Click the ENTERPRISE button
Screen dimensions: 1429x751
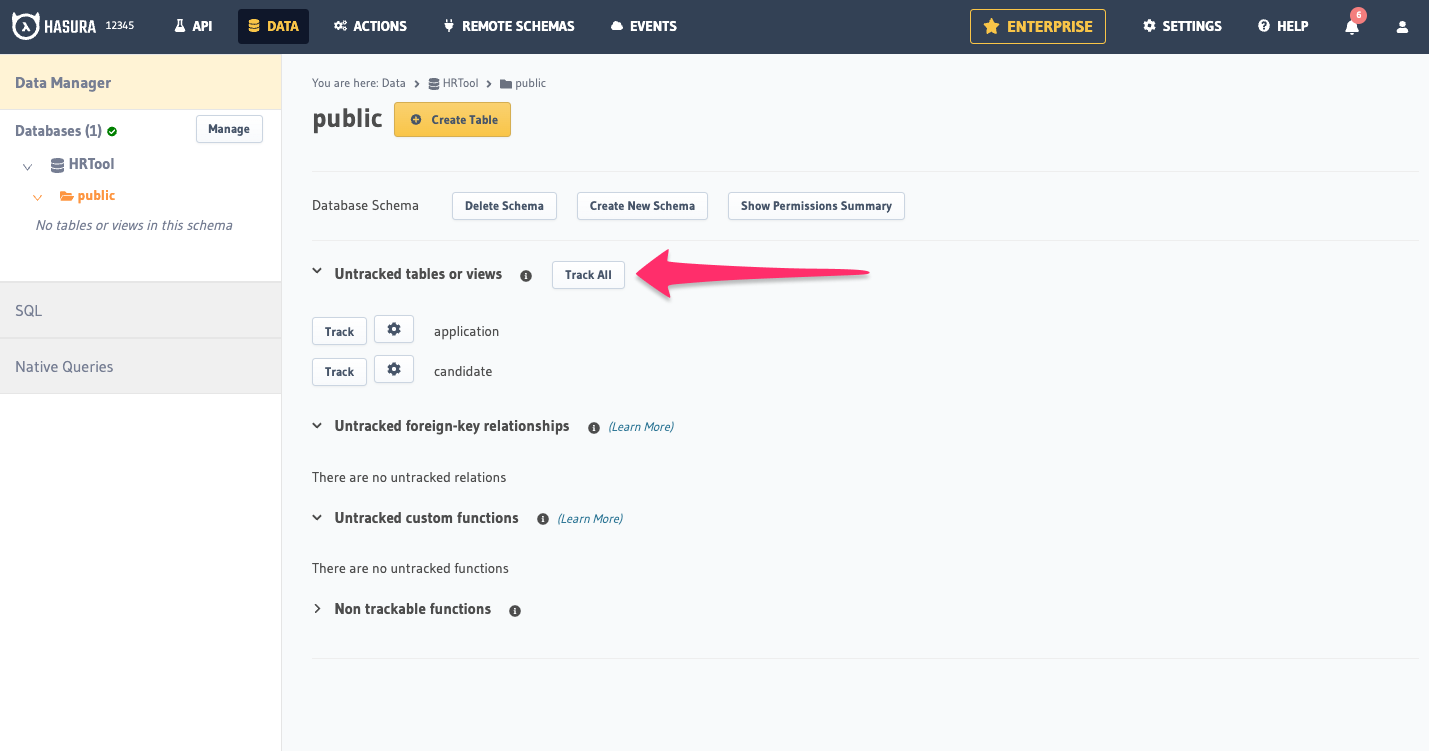(1038, 26)
